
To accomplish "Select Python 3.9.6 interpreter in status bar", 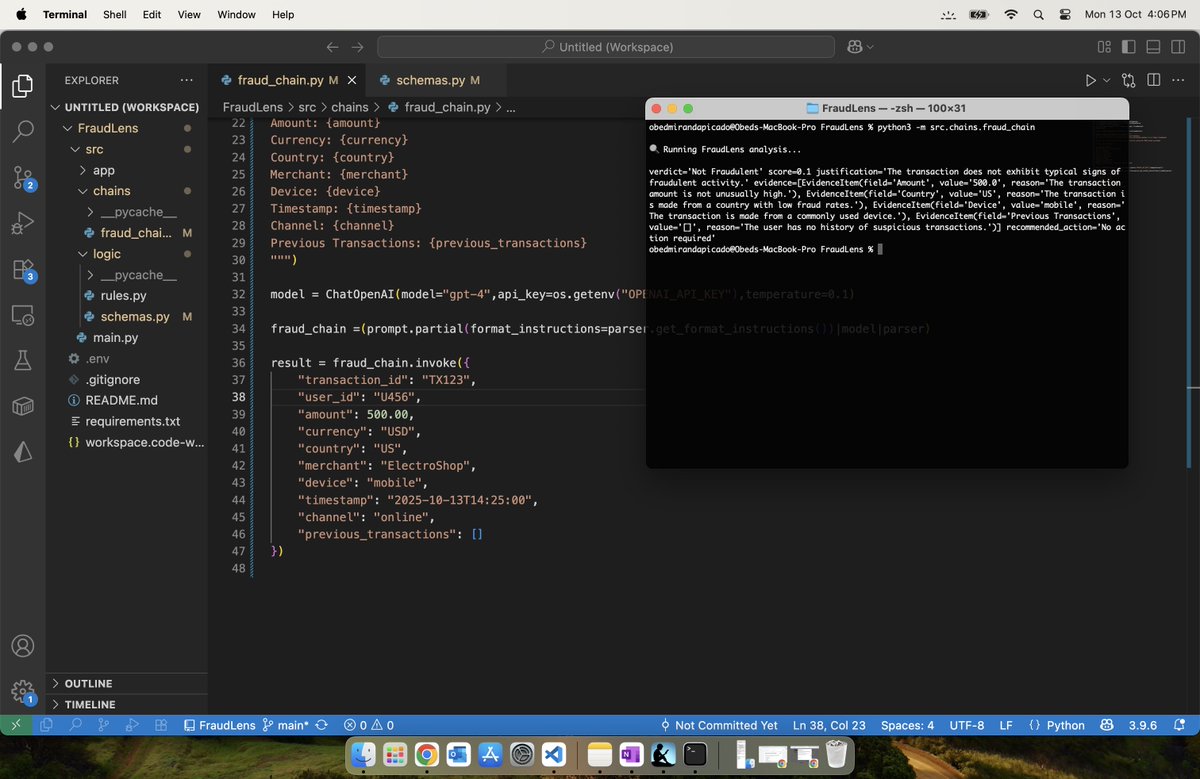I will pos(1142,725).
